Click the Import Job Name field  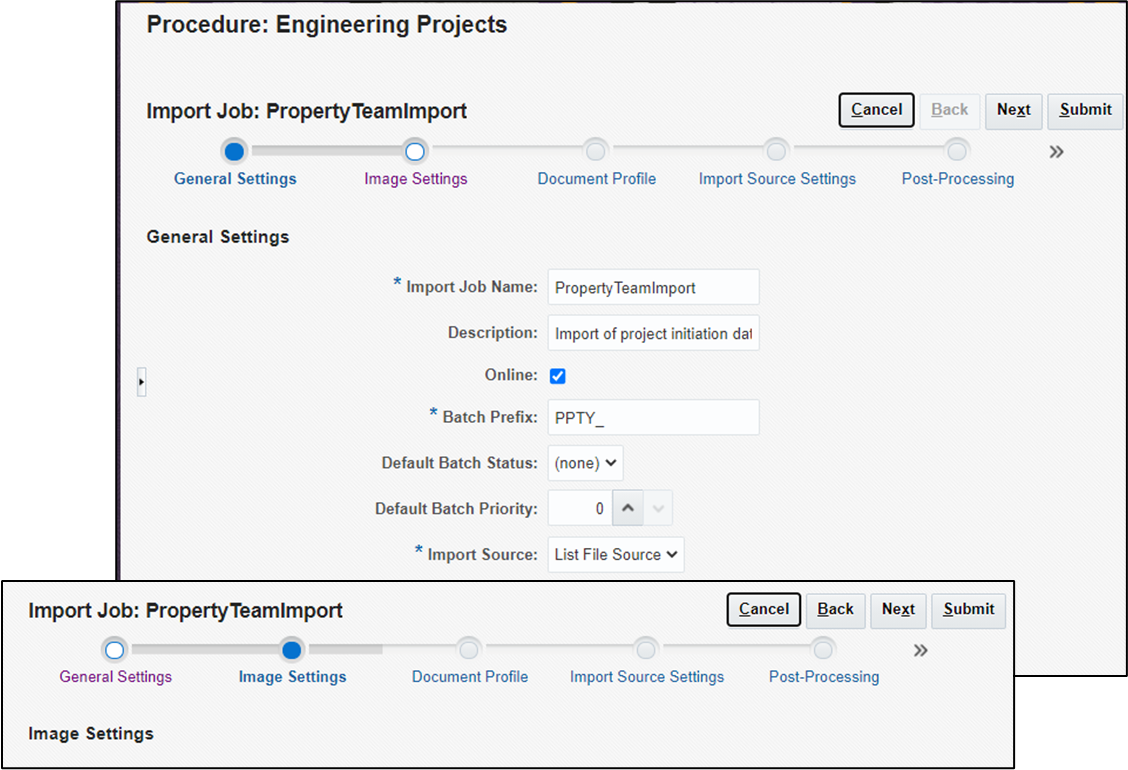pyautogui.click(x=653, y=287)
